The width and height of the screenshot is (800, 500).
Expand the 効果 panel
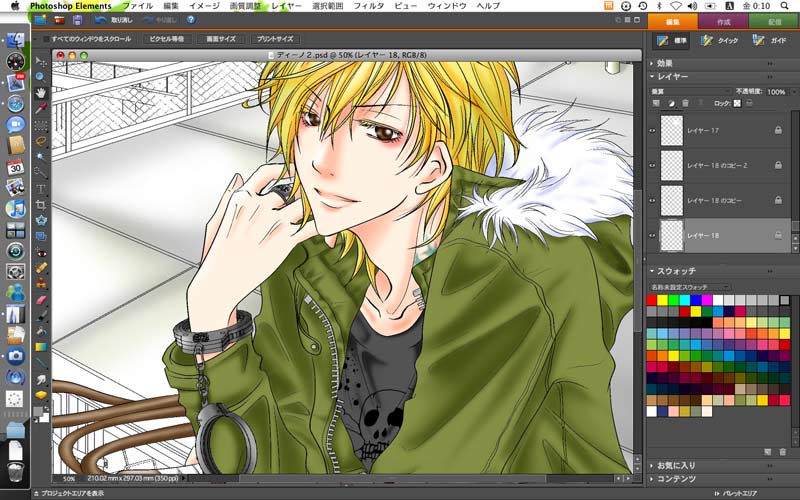tap(652, 63)
